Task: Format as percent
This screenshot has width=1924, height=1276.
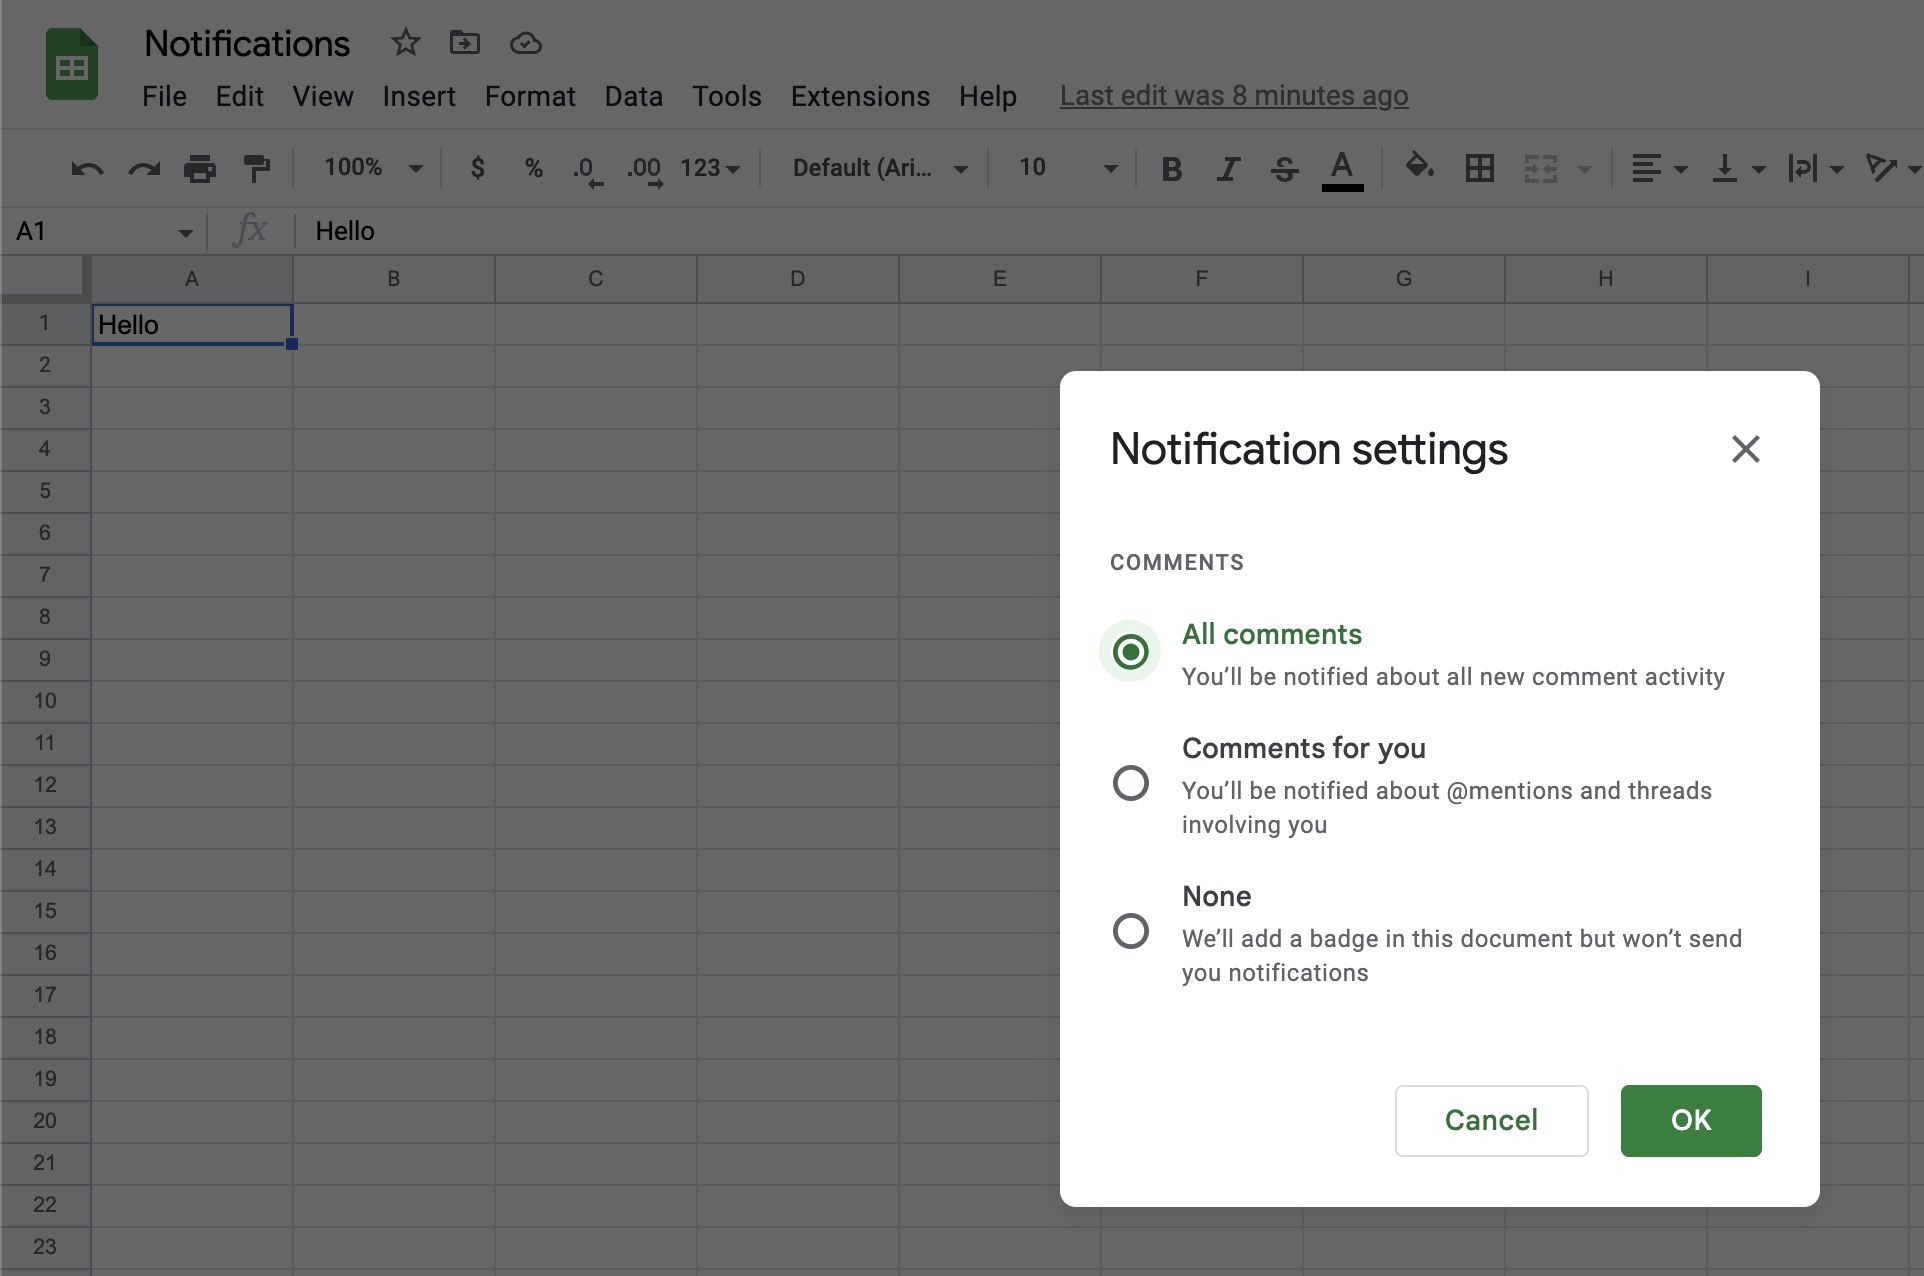Action: (x=534, y=168)
